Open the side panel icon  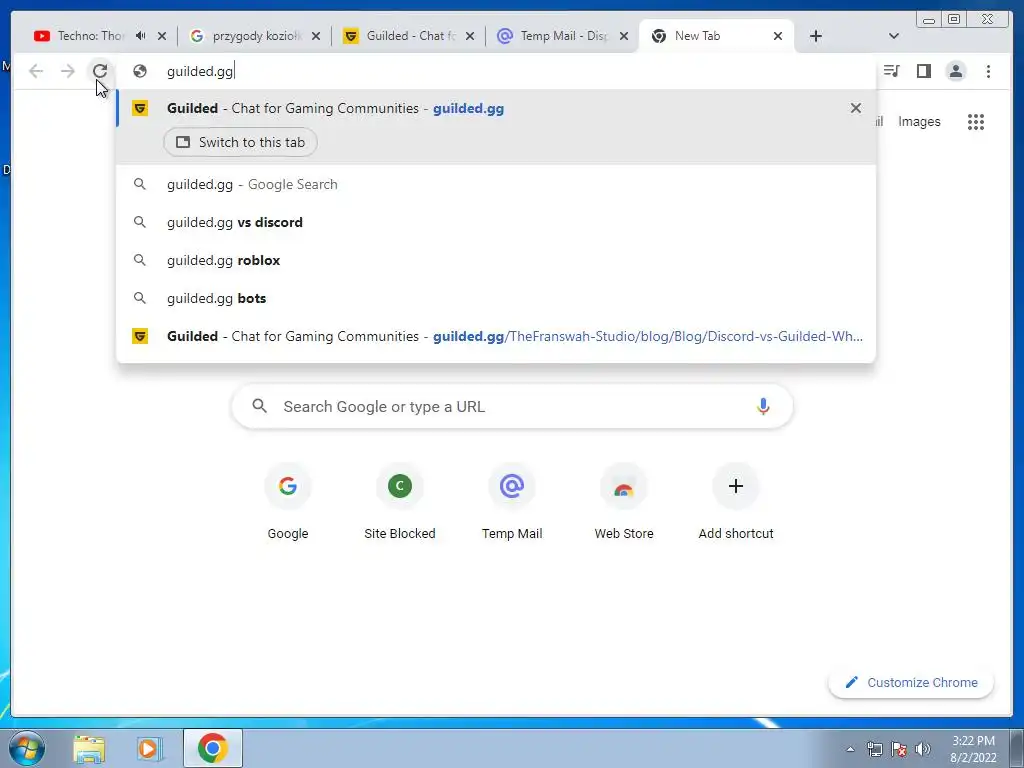(923, 71)
